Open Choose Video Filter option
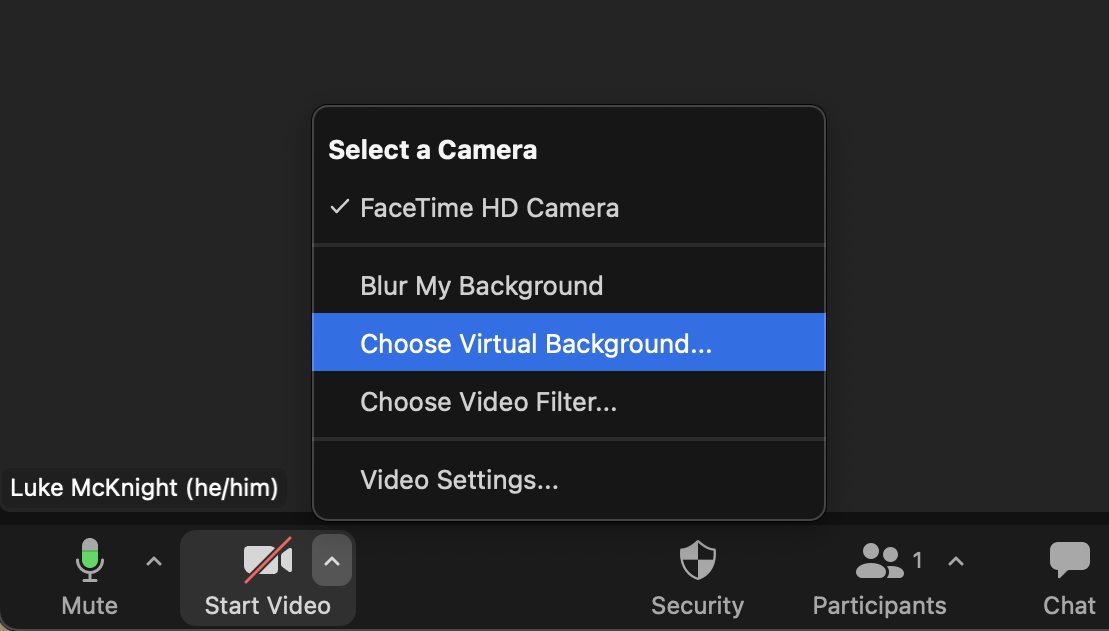This screenshot has height=631, width=1109. [x=488, y=402]
